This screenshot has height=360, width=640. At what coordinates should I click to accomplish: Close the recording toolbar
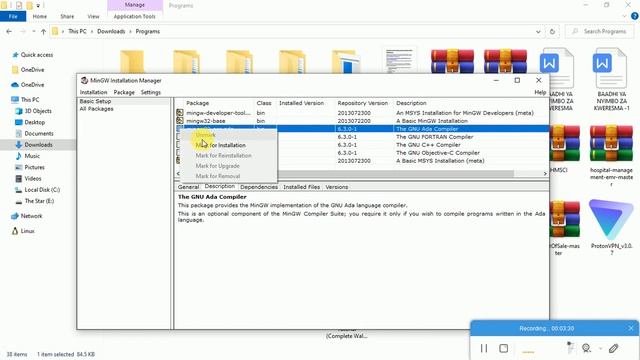click(x=631, y=328)
